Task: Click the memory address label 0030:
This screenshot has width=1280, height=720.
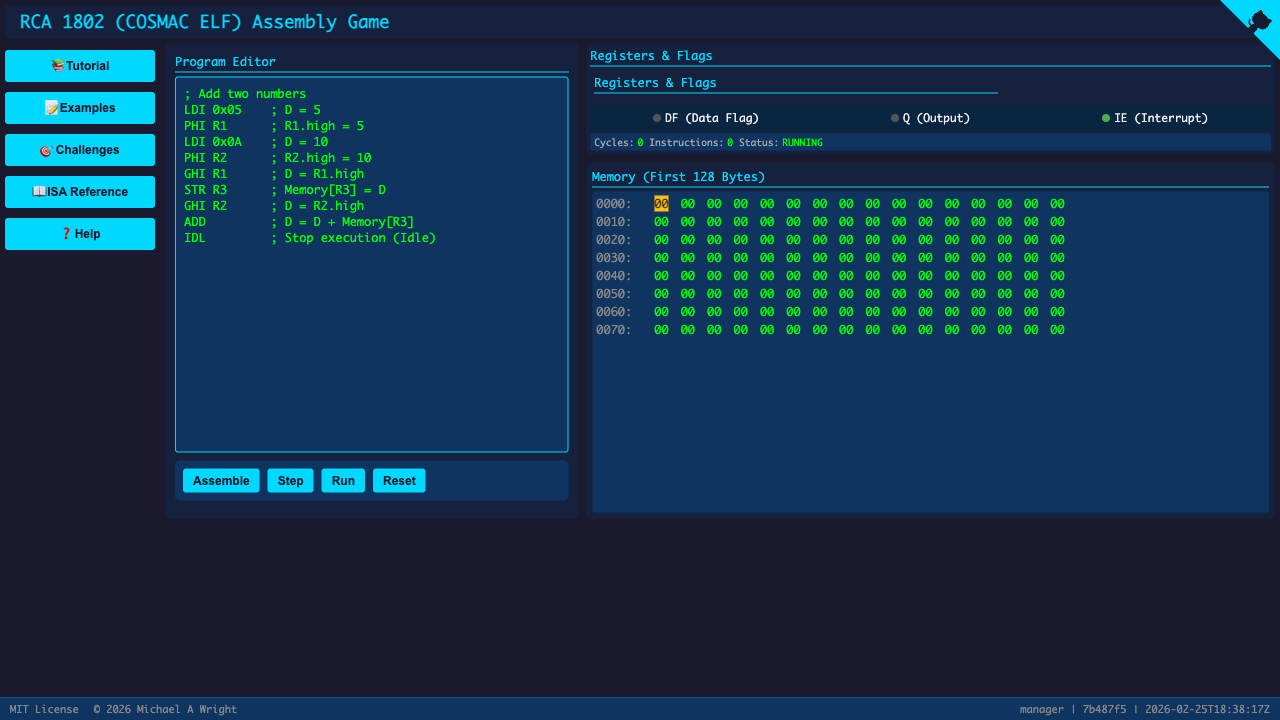Action: pyautogui.click(x=614, y=258)
